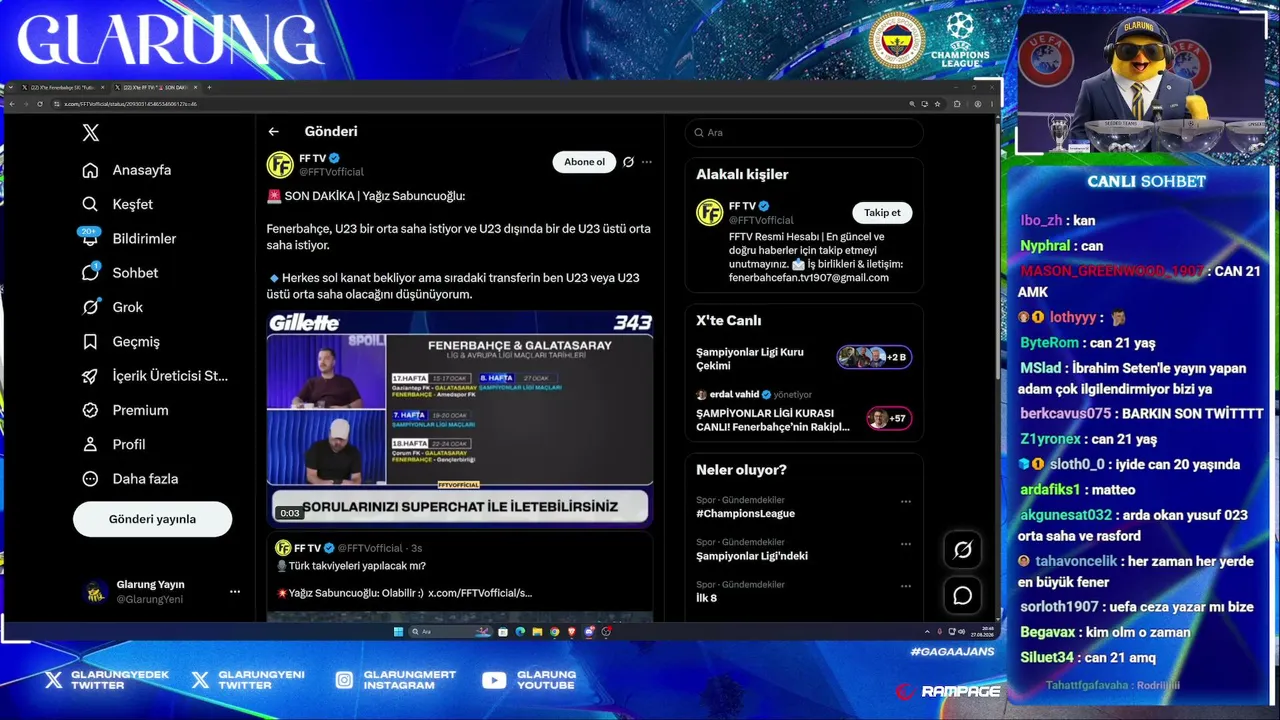Open Microsoft Edge from the taskbar
1280x720 pixels.
pos(520,632)
